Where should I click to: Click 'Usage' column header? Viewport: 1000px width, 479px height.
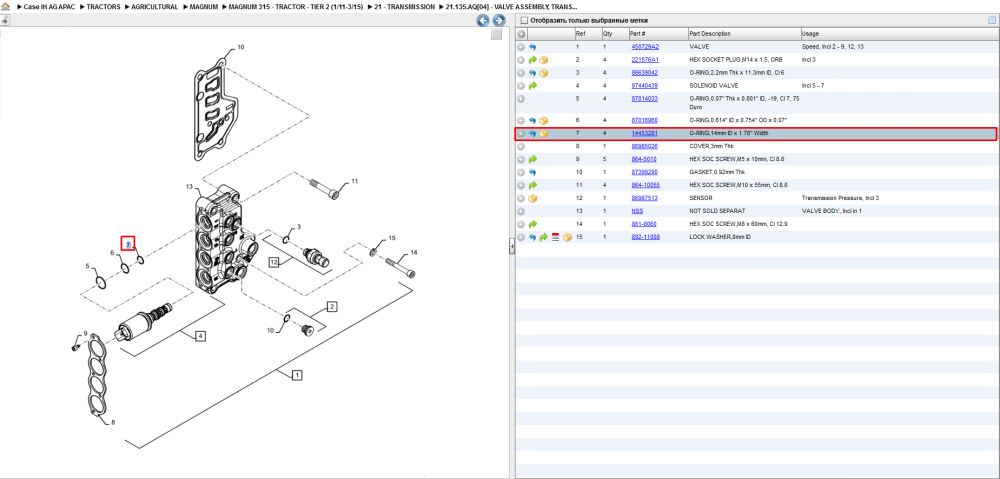(810, 34)
